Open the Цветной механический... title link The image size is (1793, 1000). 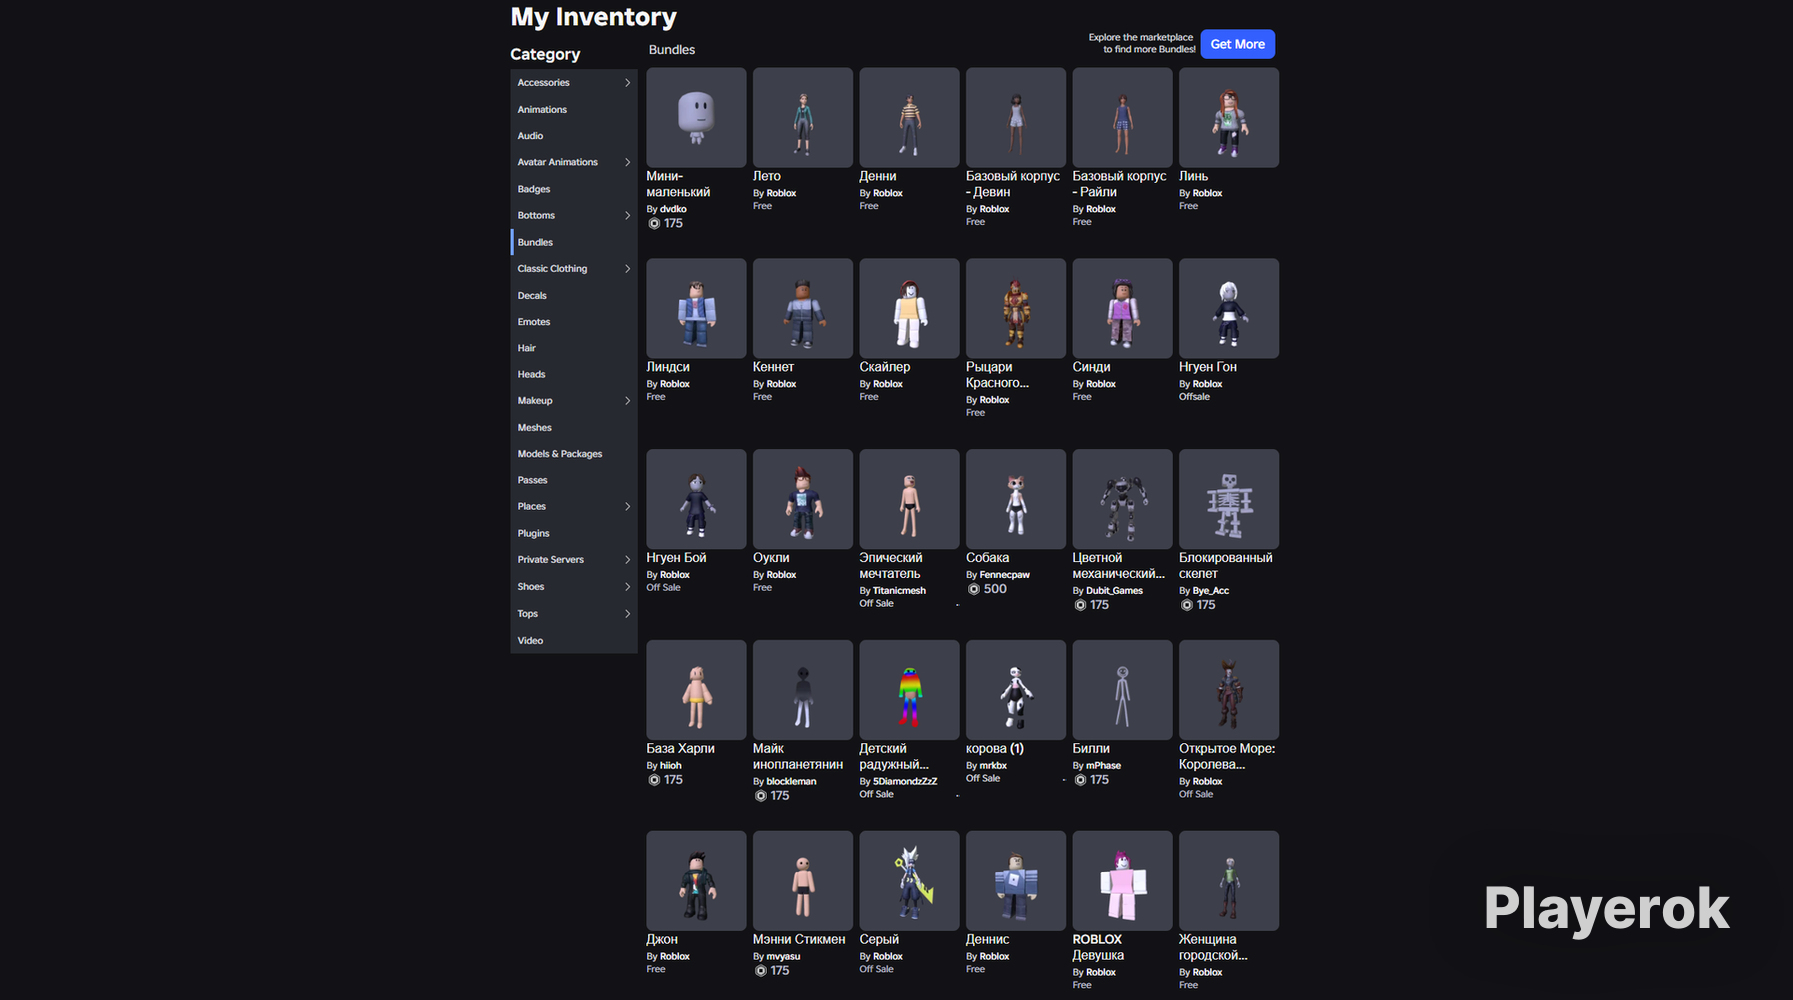pos(1118,566)
